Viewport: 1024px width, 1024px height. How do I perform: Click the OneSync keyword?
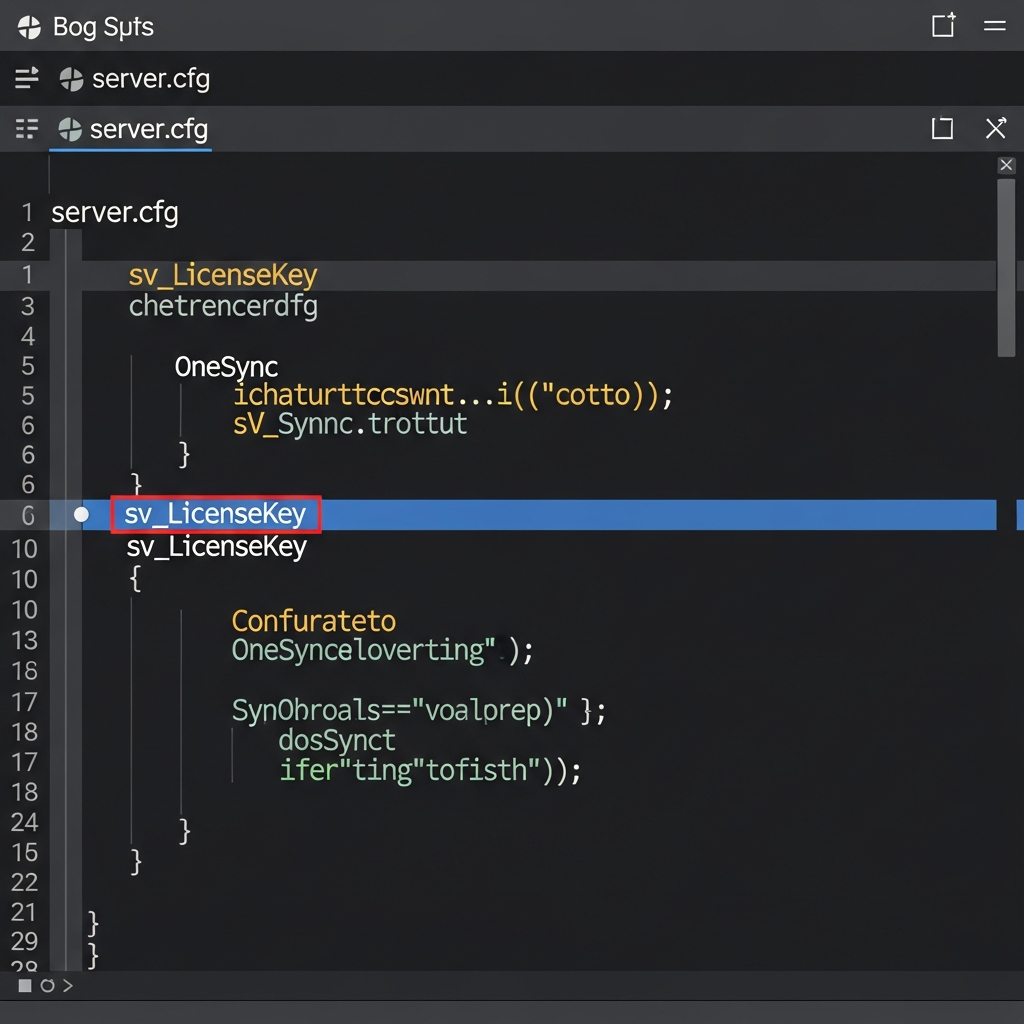pyautogui.click(x=226, y=367)
